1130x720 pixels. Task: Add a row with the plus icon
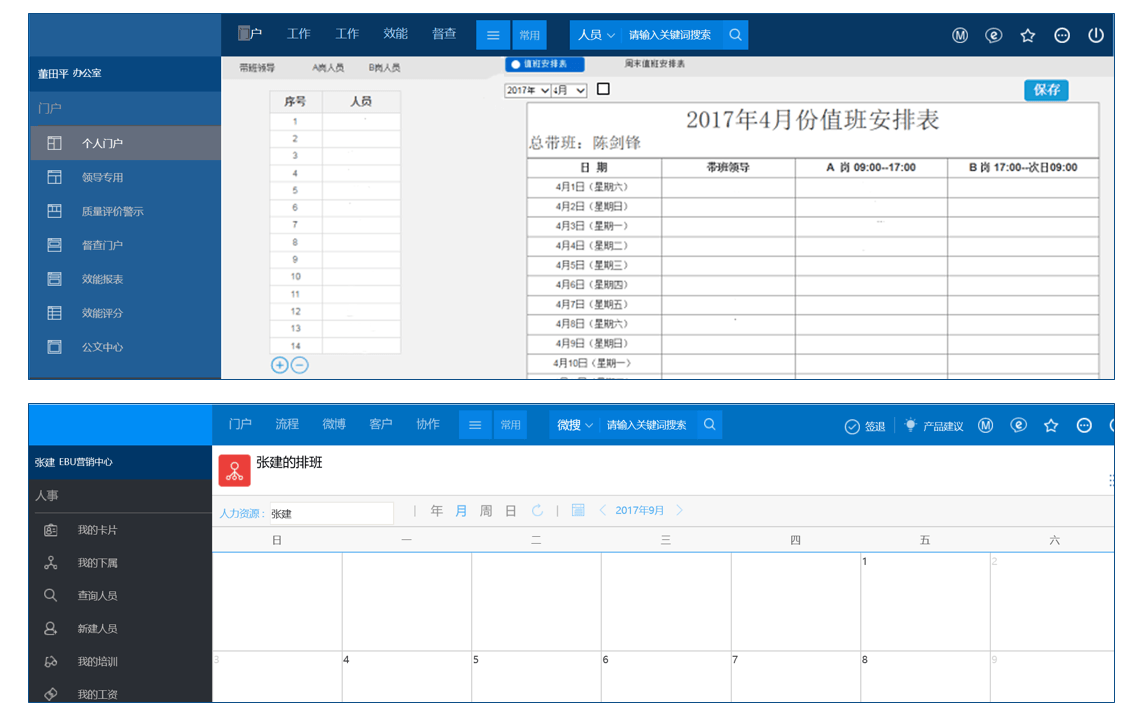click(x=280, y=365)
